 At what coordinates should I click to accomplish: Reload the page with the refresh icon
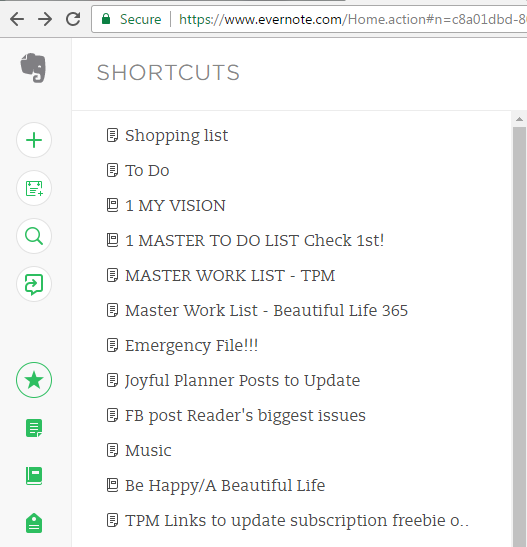73,19
